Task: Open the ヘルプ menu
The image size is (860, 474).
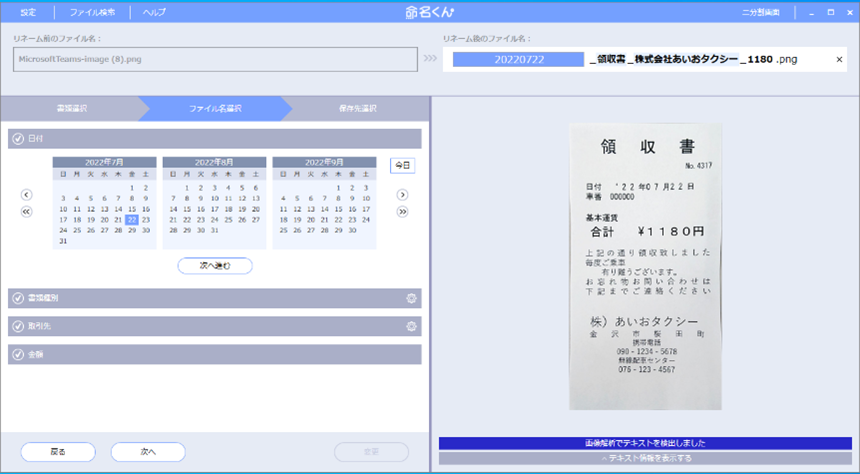Action: [155, 12]
